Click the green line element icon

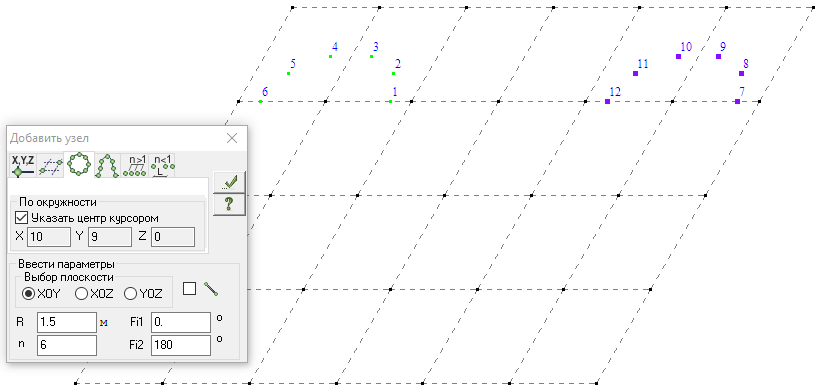(x=211, y=289)
